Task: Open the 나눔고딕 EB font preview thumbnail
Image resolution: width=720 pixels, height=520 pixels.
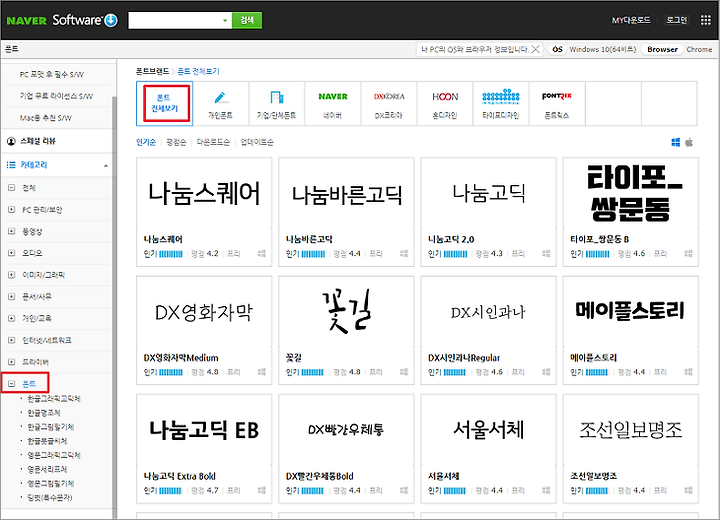Action: coord(204,430)
